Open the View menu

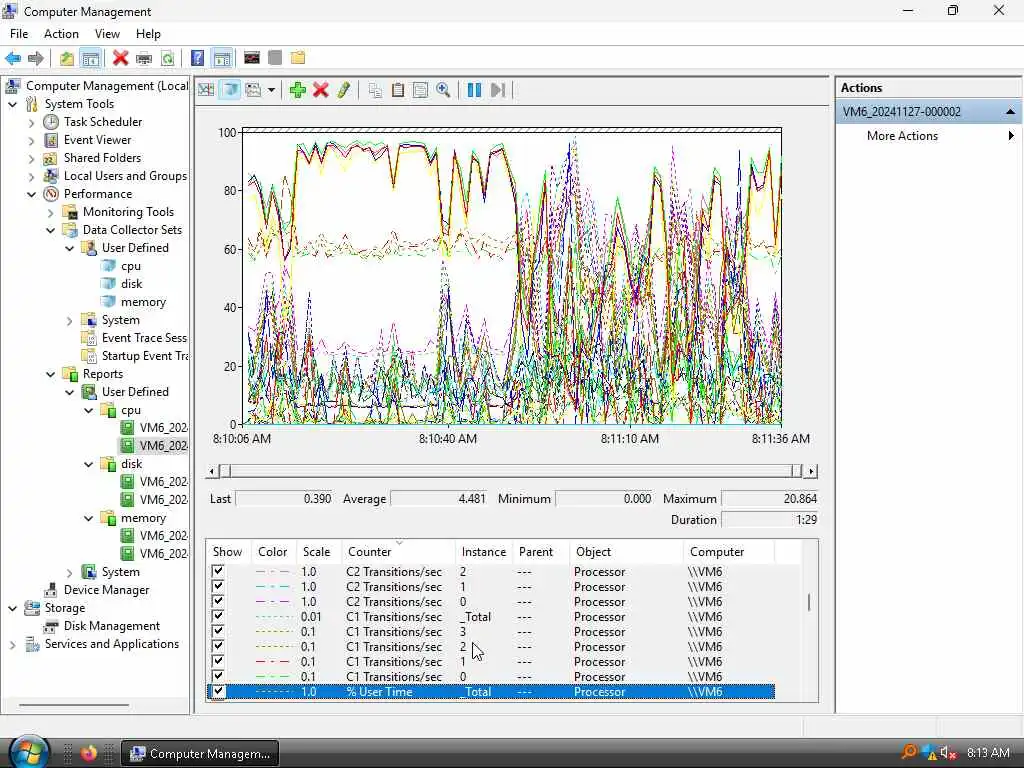[x=107, y=34]
